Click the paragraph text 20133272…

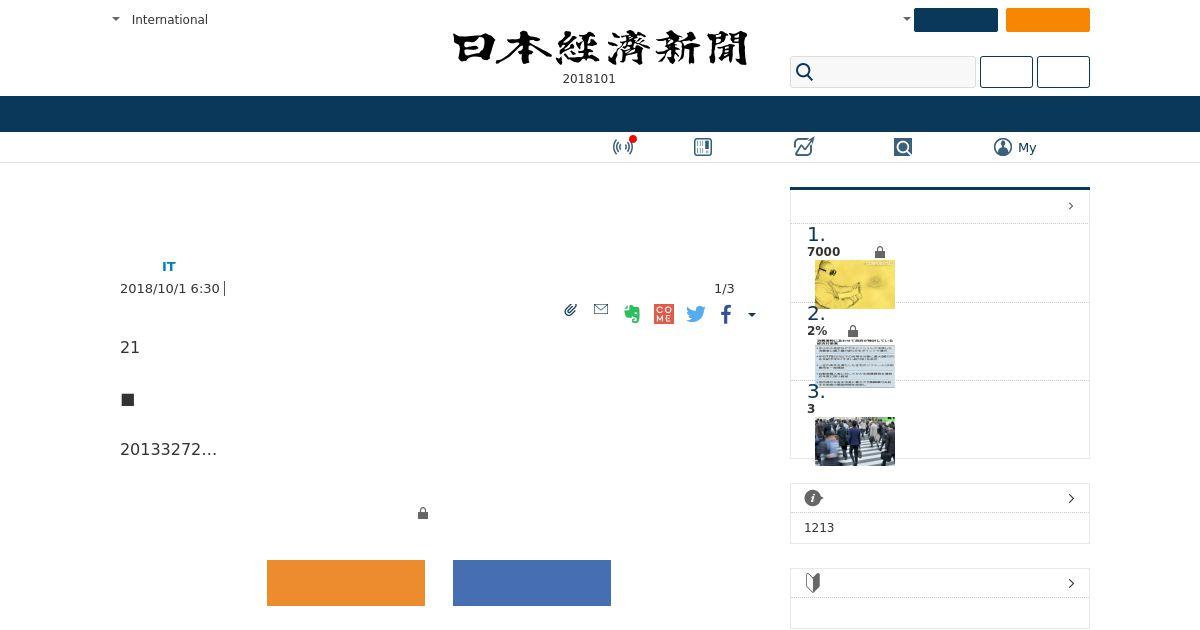[168, 449]
